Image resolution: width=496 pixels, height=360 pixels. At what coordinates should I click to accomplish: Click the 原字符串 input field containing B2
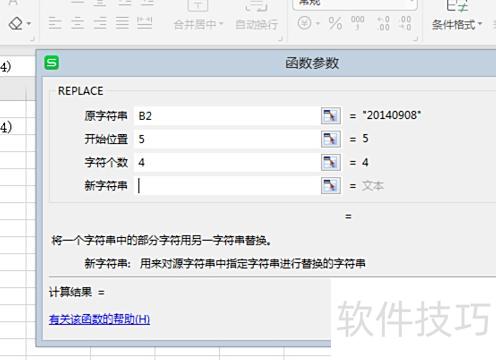coord(227,116)
